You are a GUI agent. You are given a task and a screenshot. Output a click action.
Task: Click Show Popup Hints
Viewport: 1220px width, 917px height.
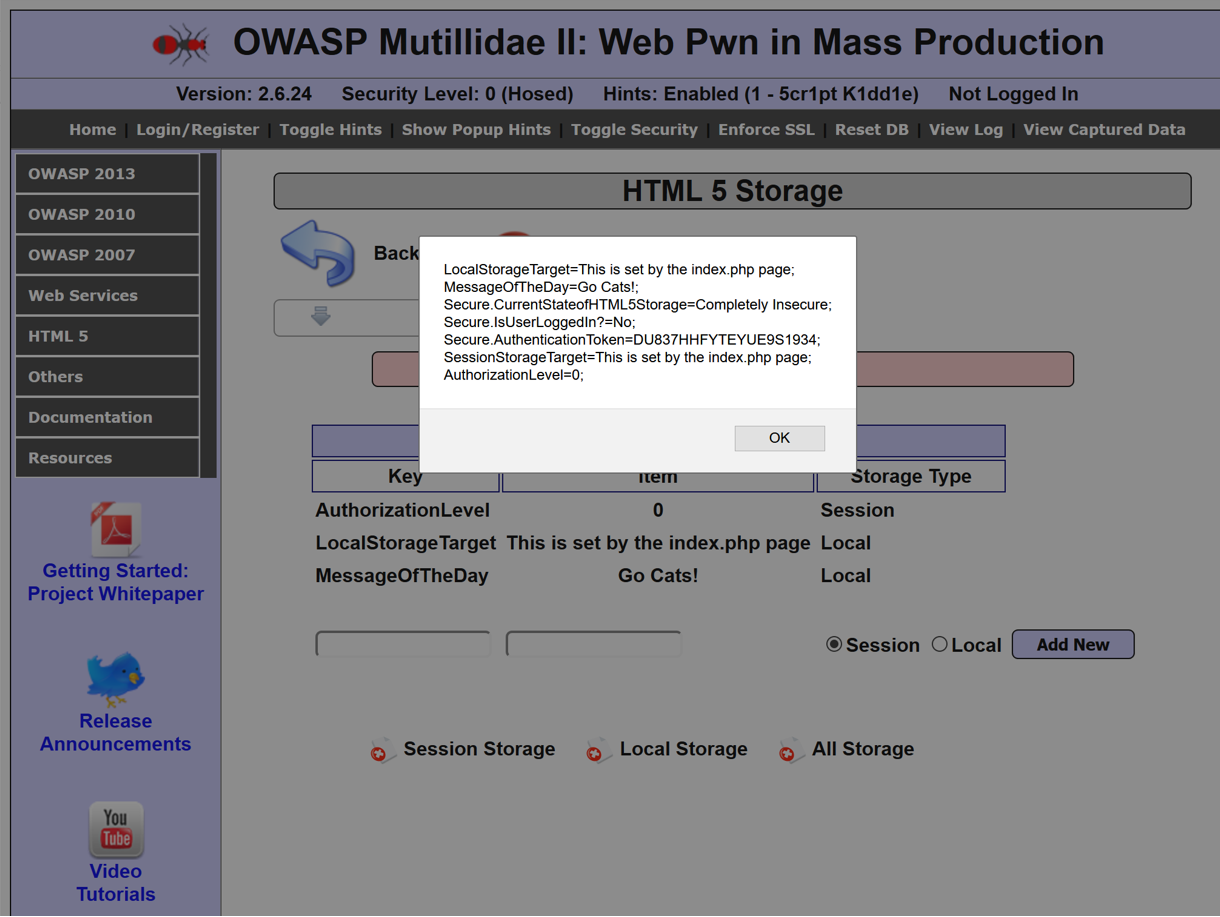pos(476,130)
